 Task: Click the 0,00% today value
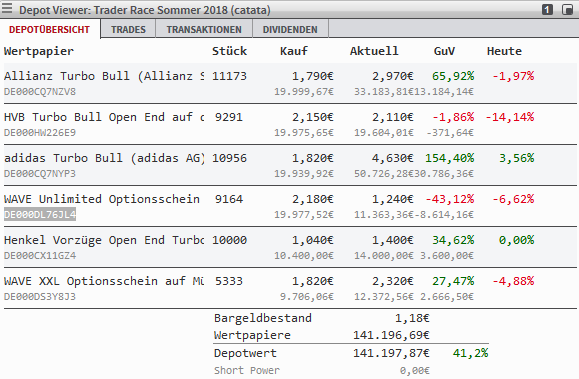point(517,240)
